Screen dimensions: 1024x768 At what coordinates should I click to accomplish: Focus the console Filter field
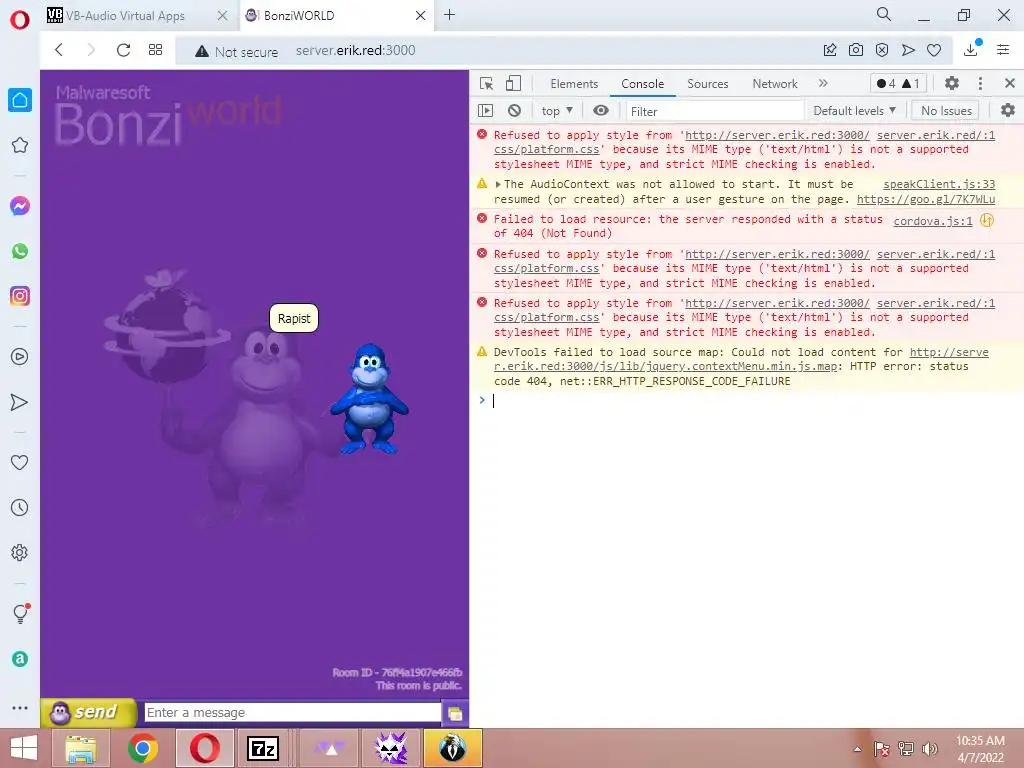(x=714, y=112)
